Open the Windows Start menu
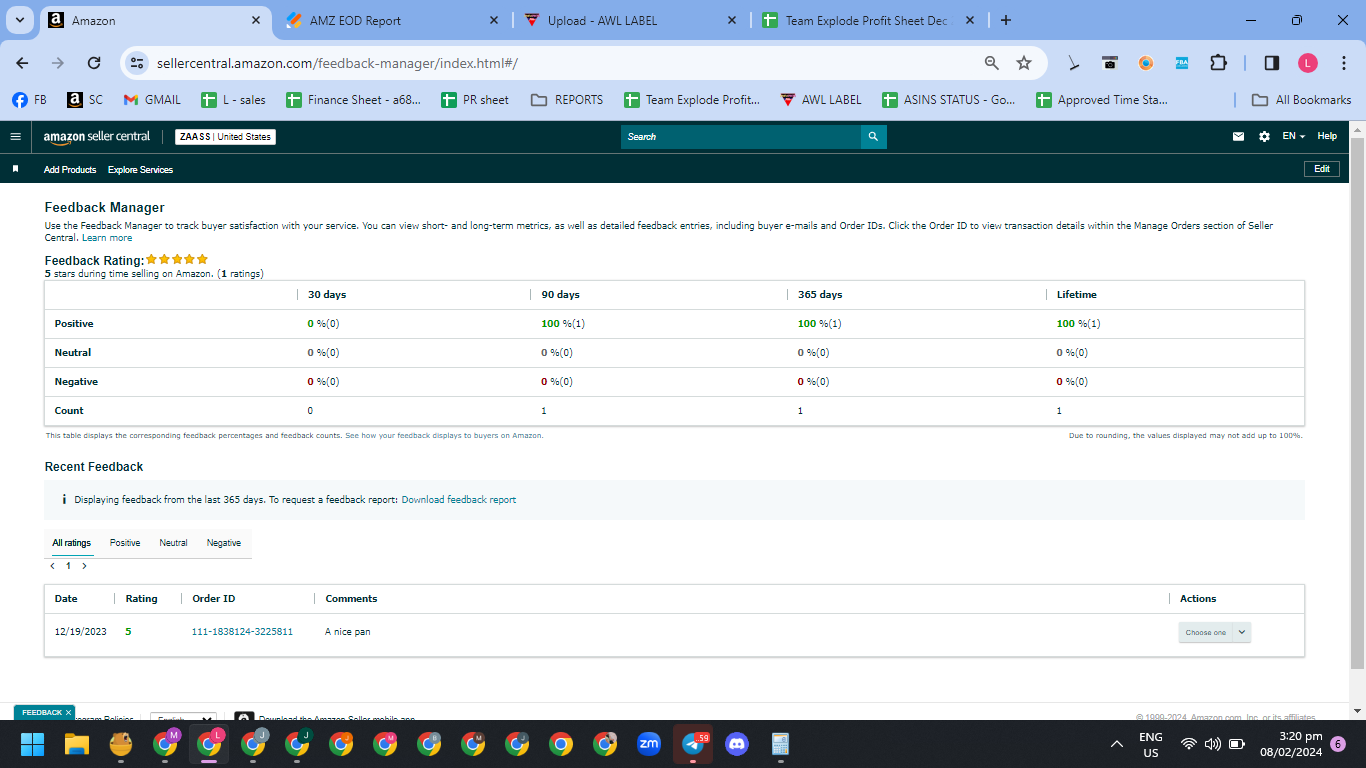The width and height of the screenshot is (1366, 768). [33, 744]
